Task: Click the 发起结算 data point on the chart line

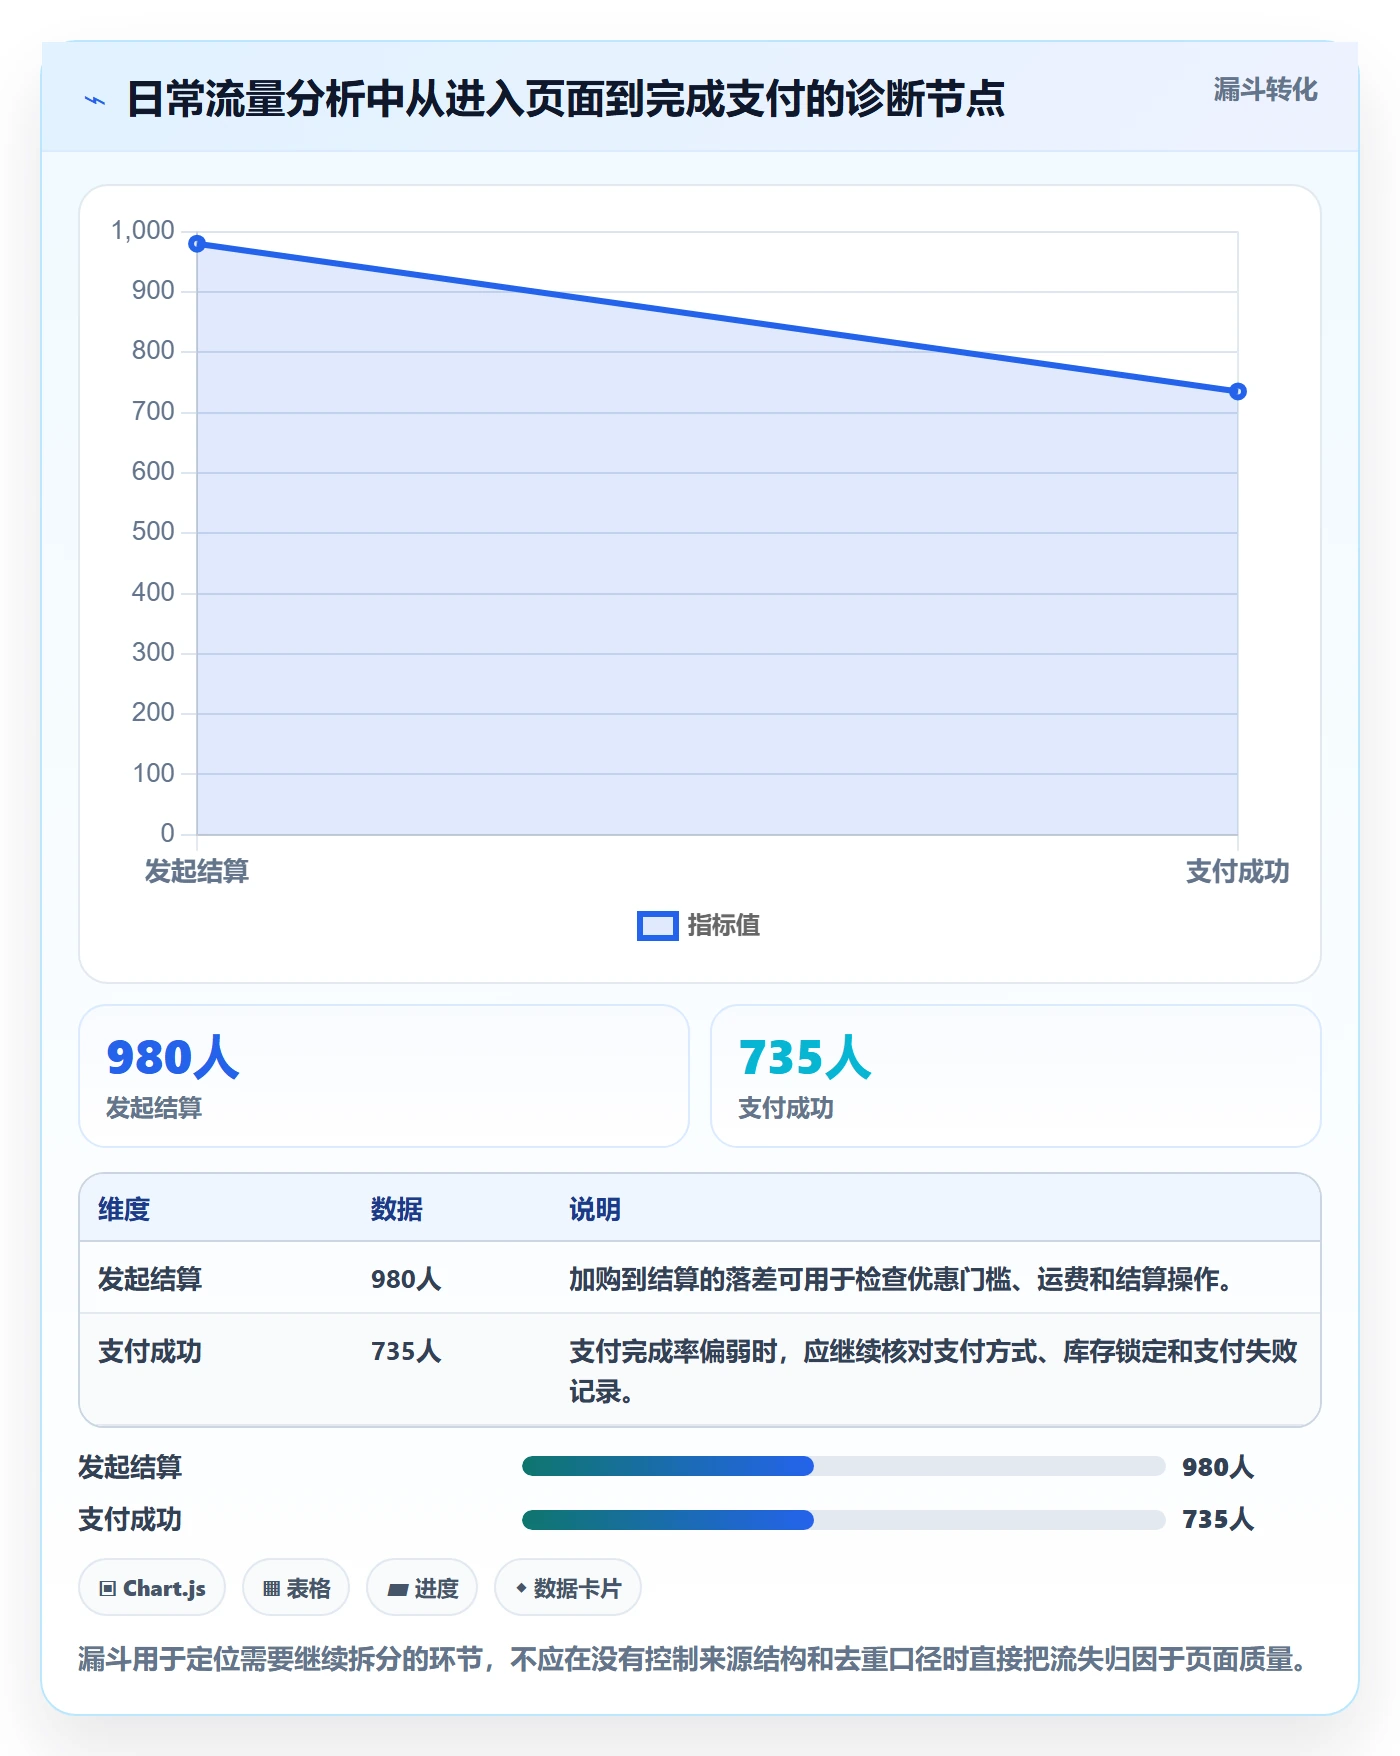Action: point(197,244)
